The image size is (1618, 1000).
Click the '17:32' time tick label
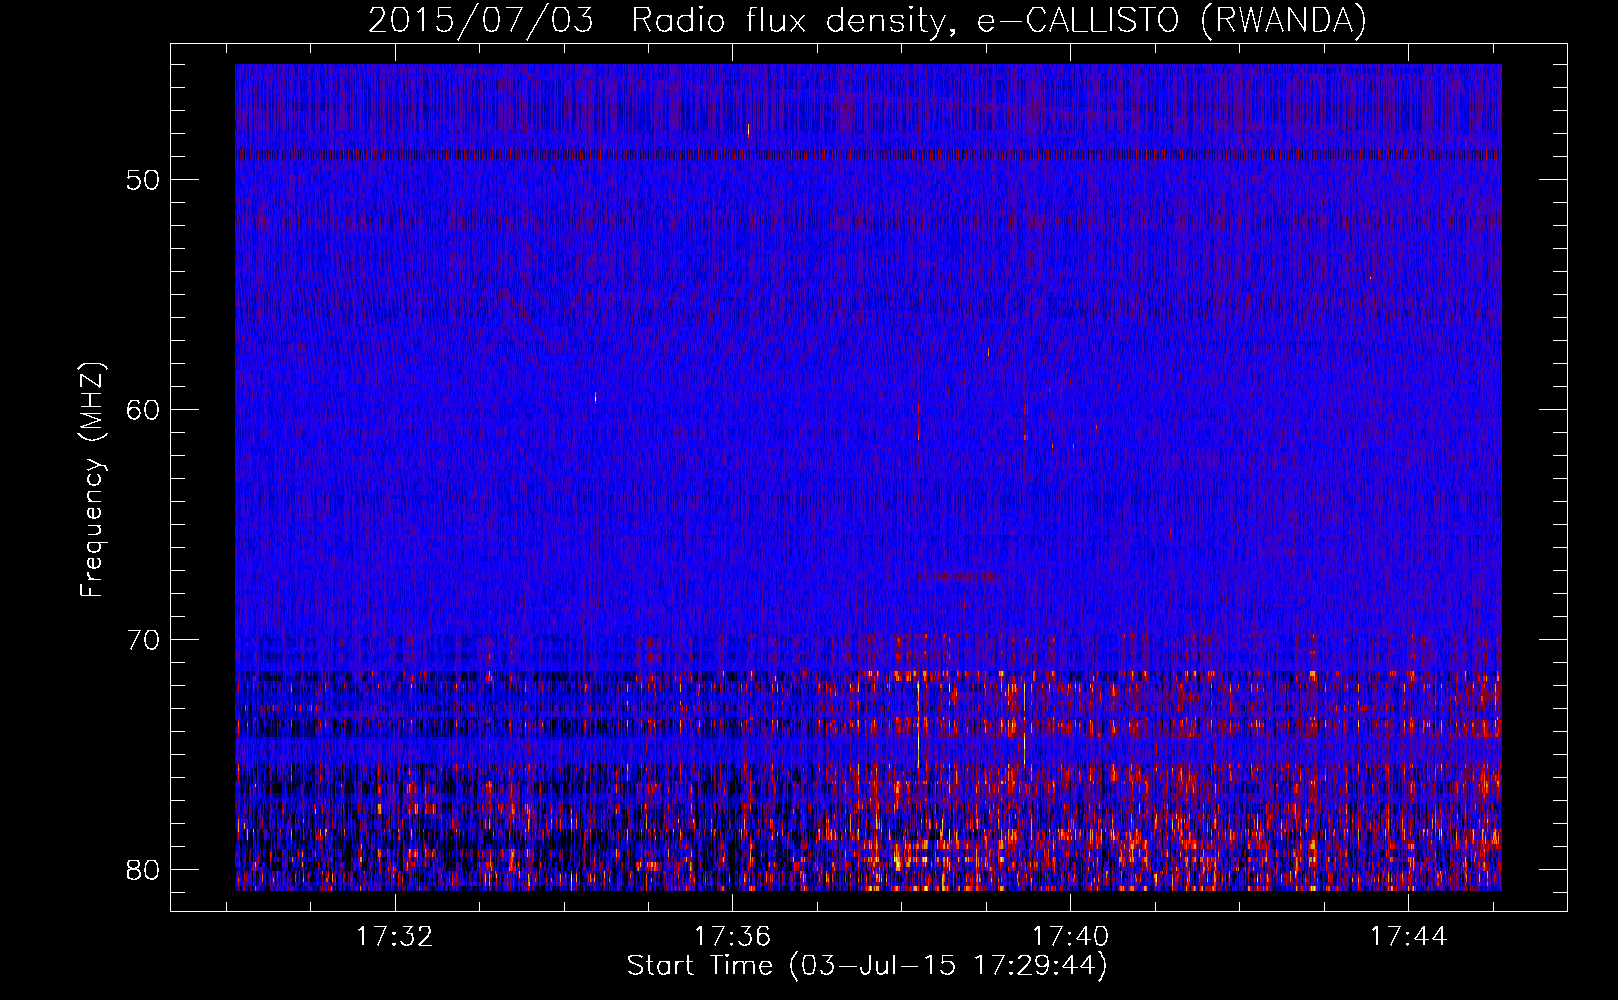(395, 937)
